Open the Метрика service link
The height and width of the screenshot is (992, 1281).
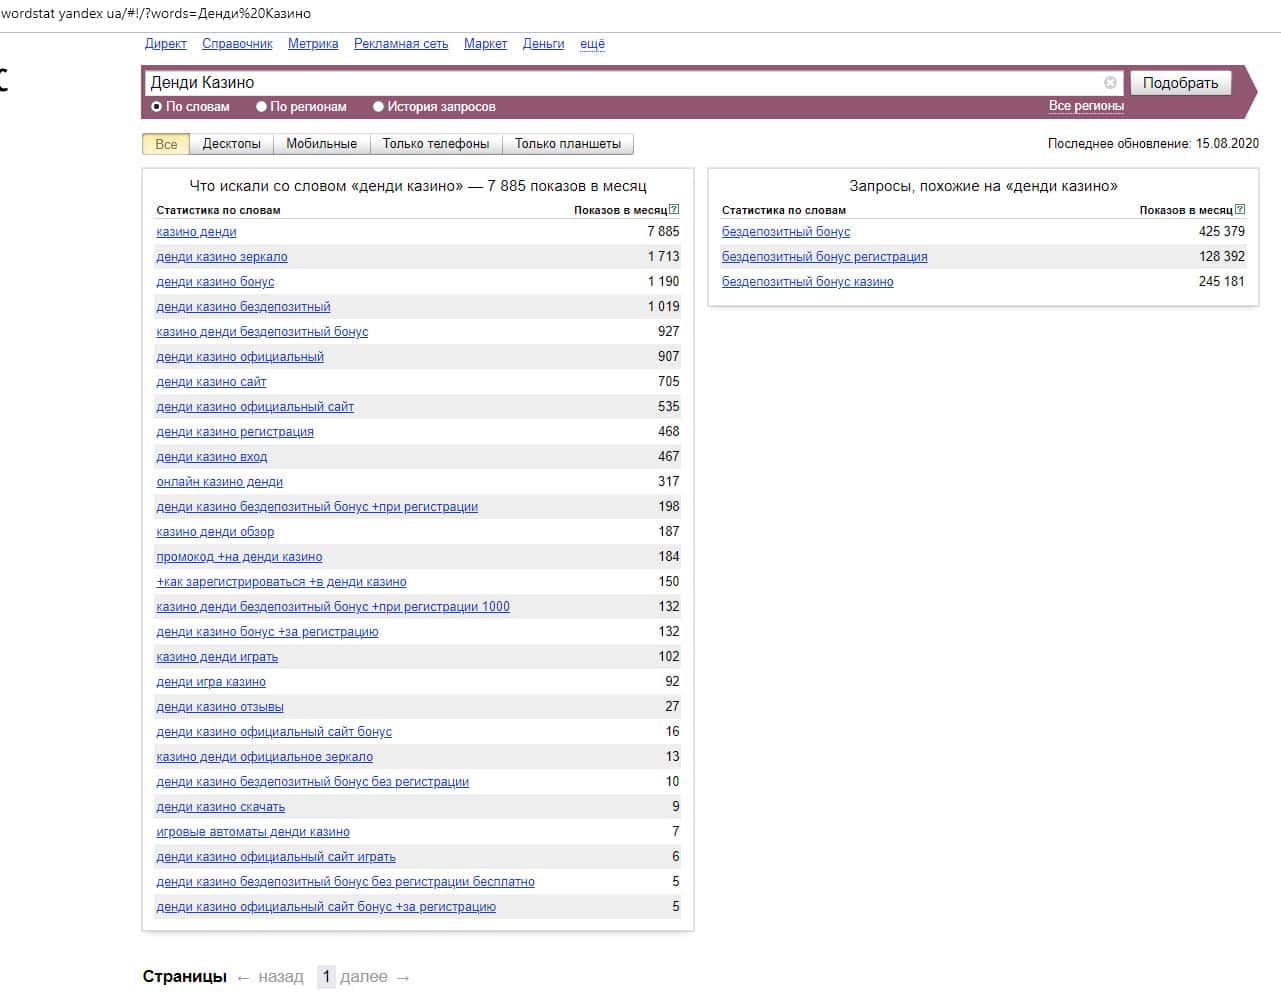[313, 44]
